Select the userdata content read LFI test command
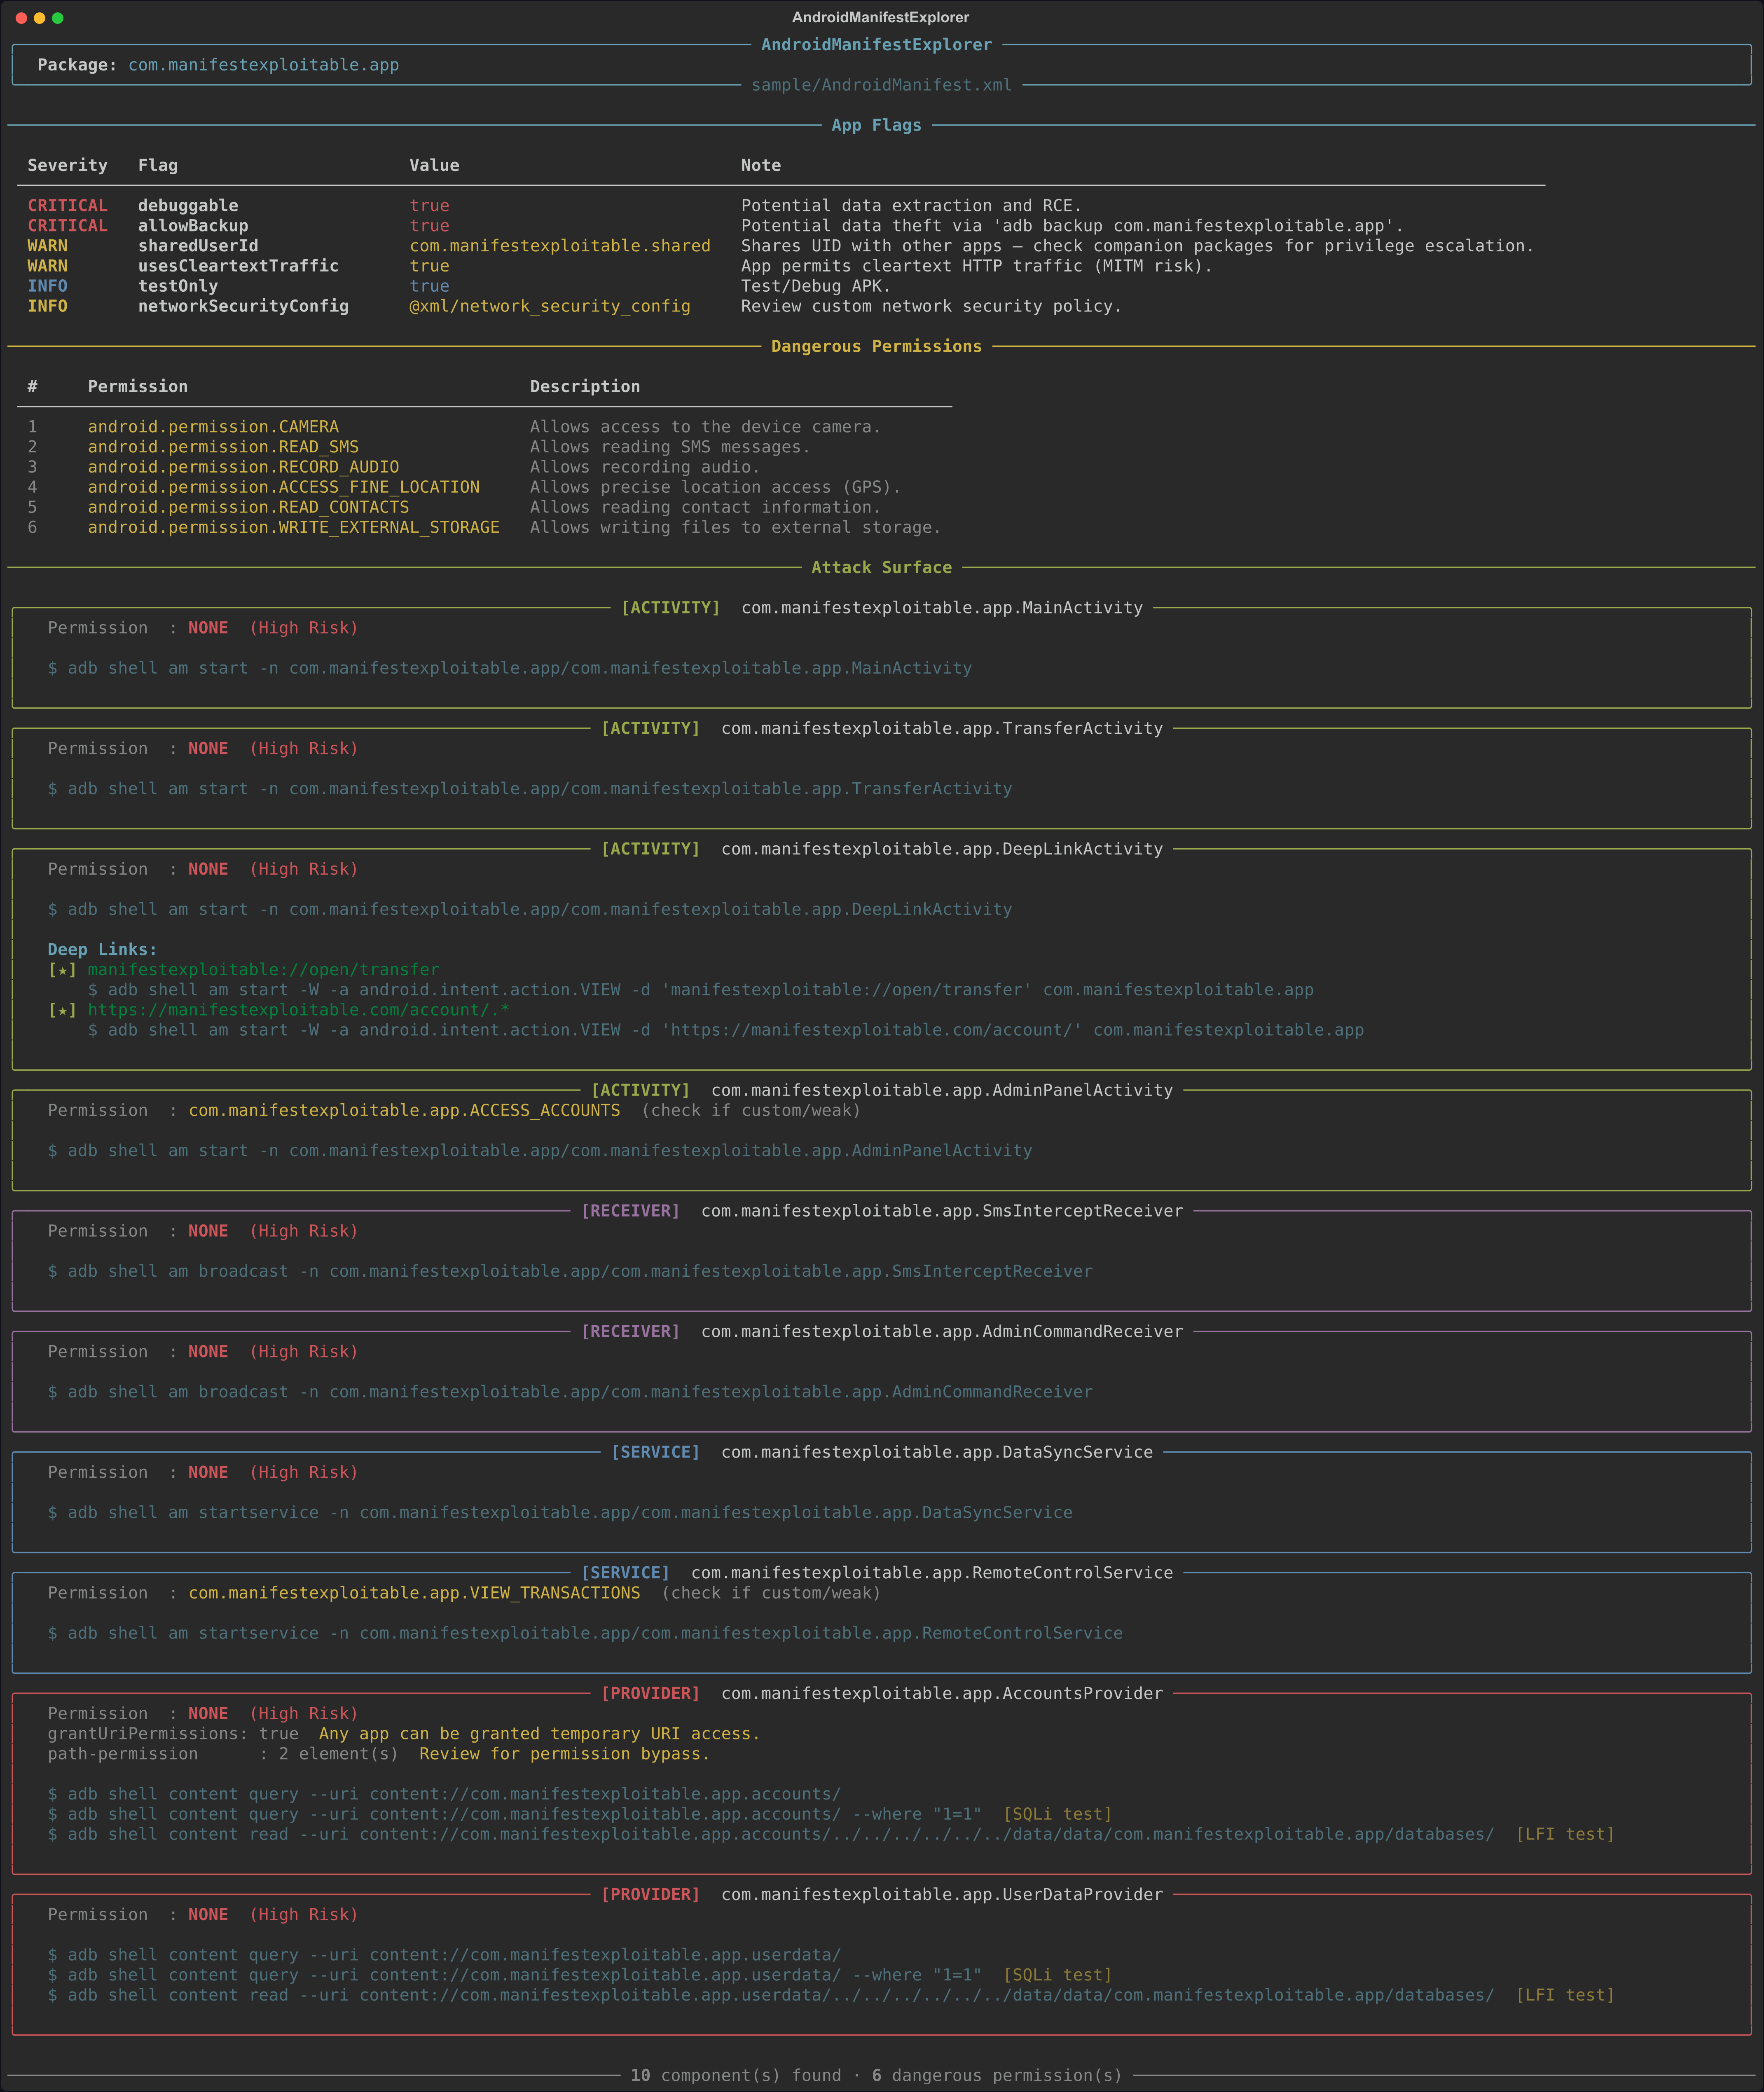The width and height of the screenshot is (1764, 2092). 831,1995
